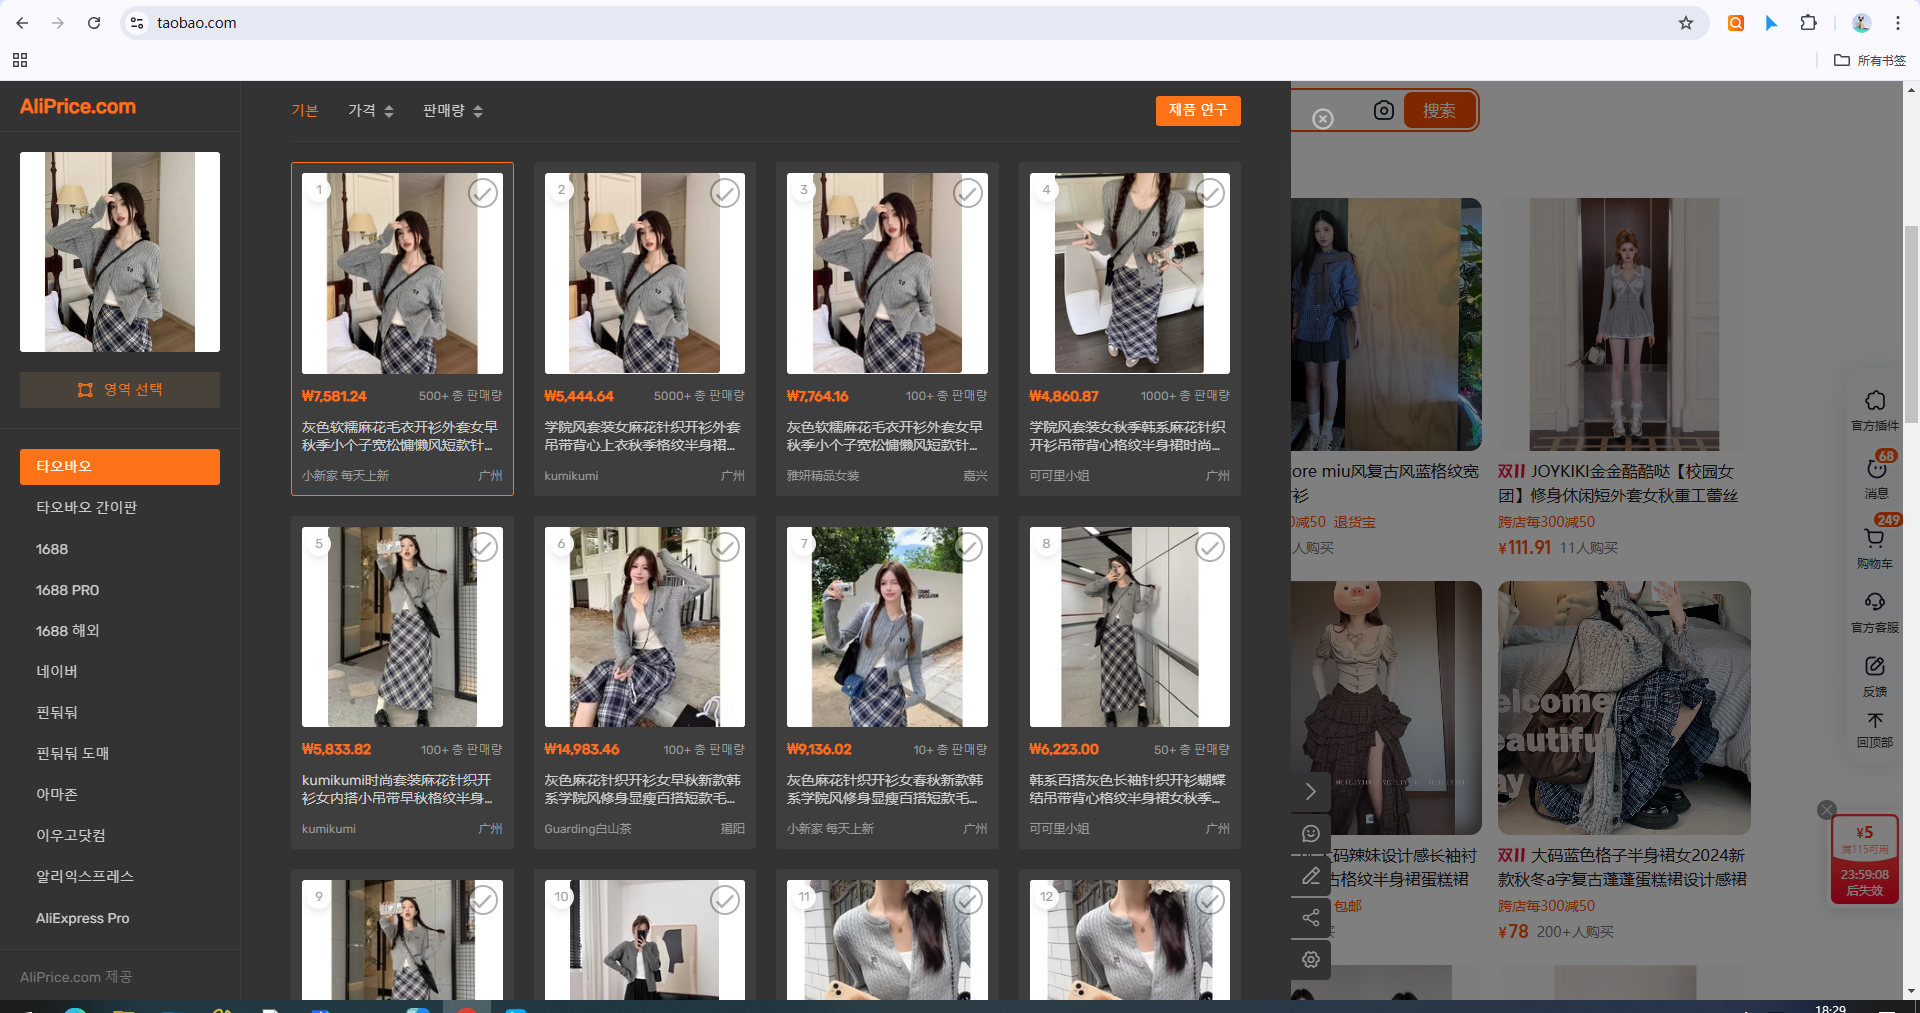Viewport: 1920px width, 1013px height.
Task: Check the selection circle on product 4
Action: [x=1210, y=193]
